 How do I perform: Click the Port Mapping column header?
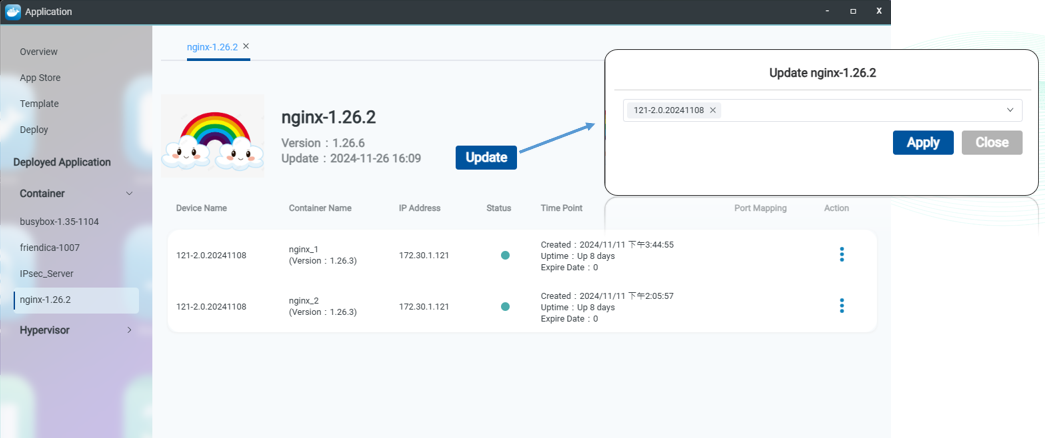point(760,208)
